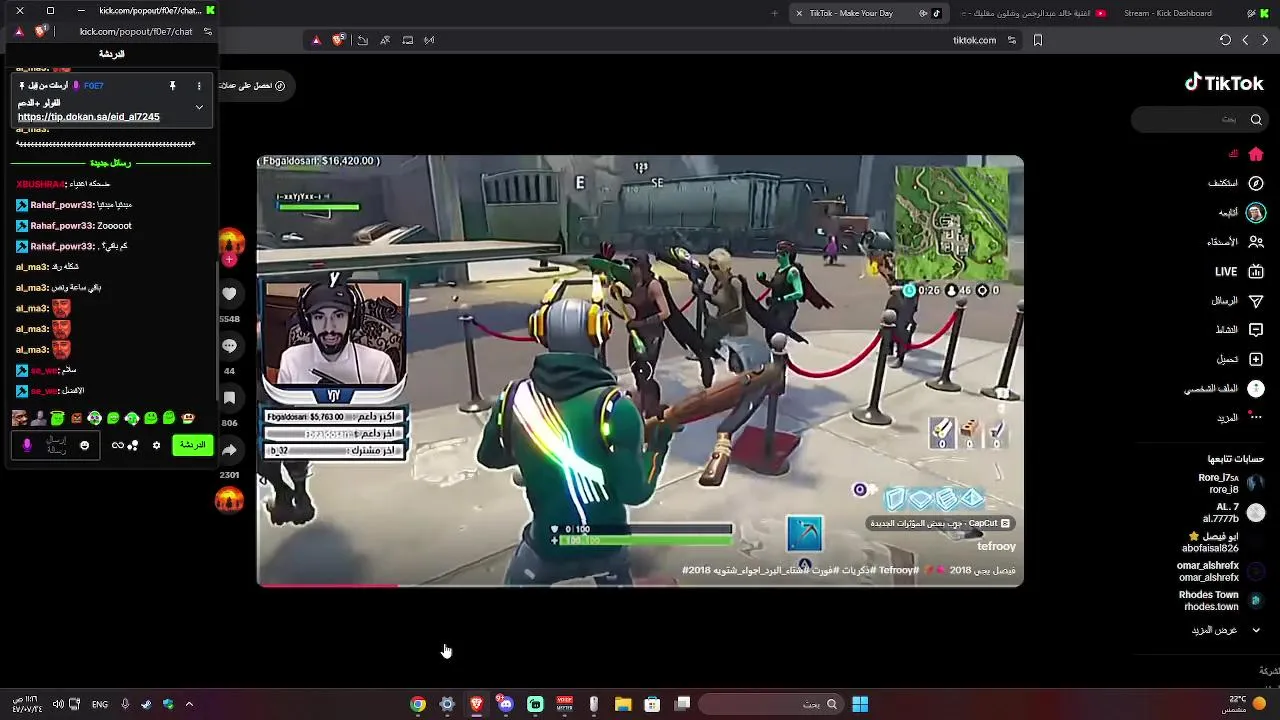Expand followed accounts with show more chevron
This screenshot has height=720, width=1280.
(1256, 630)
